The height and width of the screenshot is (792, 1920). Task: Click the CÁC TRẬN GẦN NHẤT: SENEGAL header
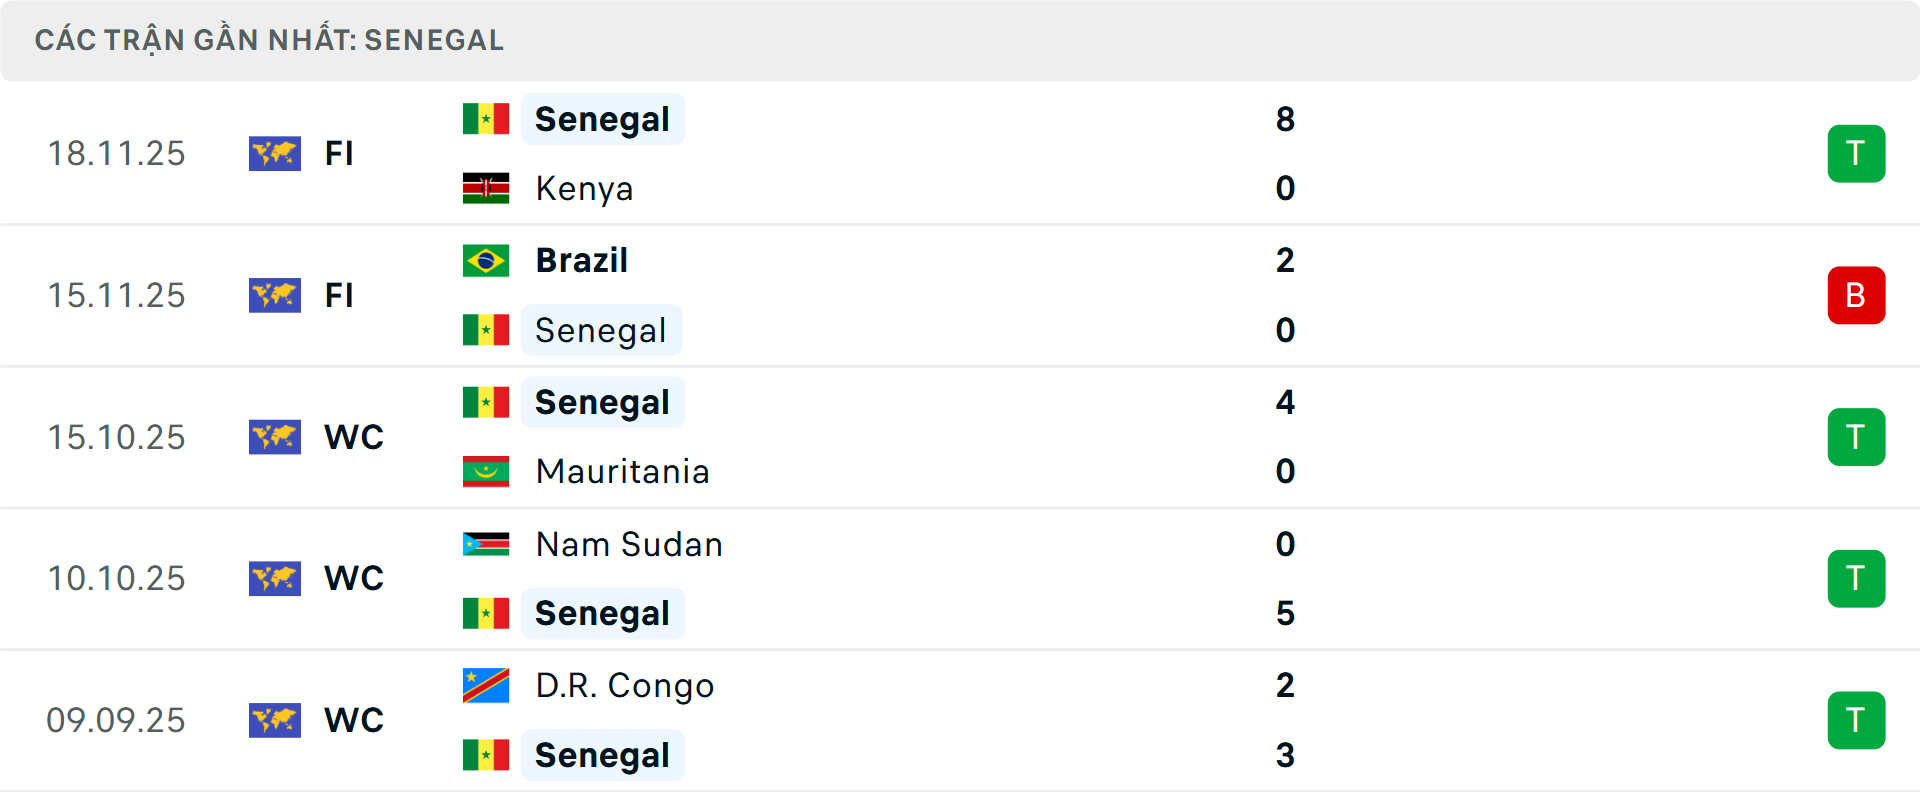click(x=269, y=39)
